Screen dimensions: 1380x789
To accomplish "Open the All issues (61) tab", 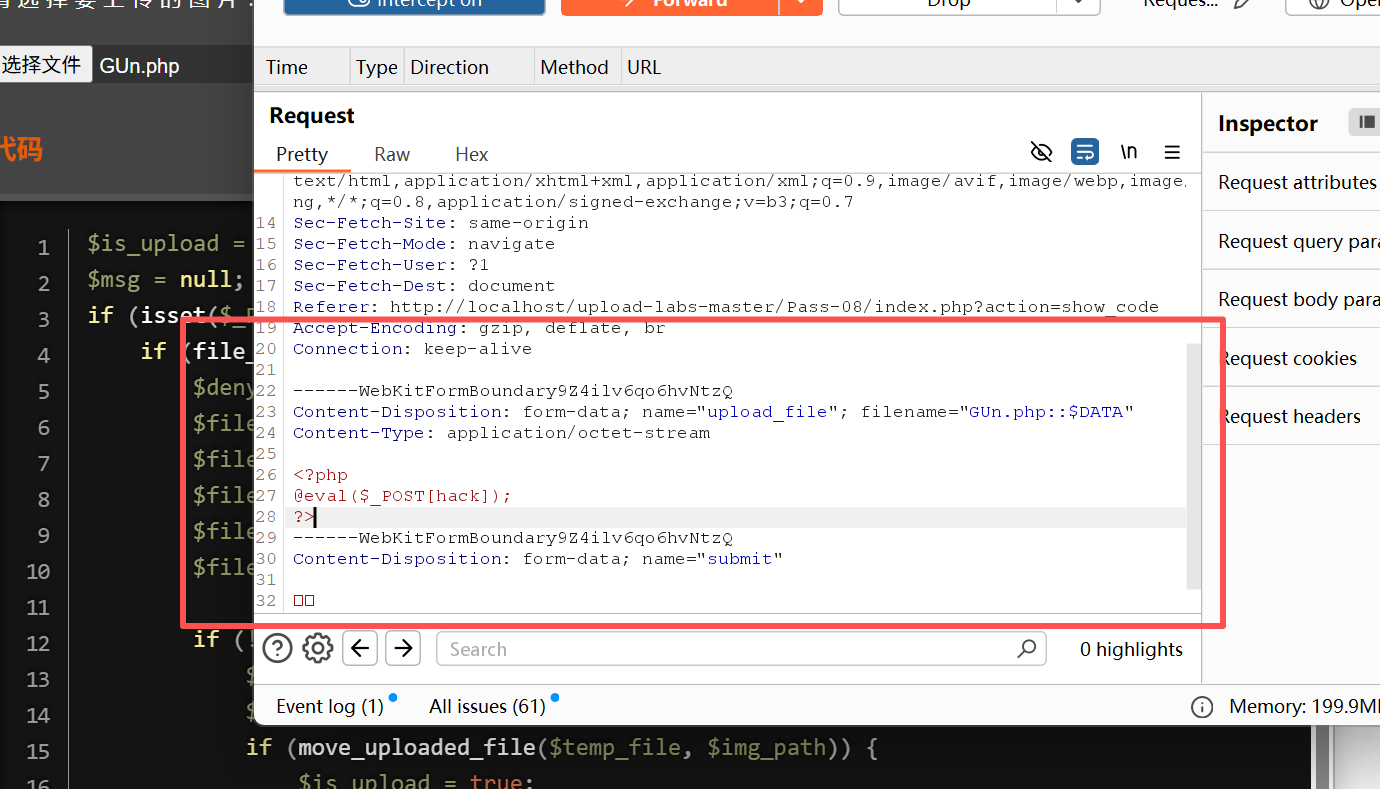I will coord(487,706).
